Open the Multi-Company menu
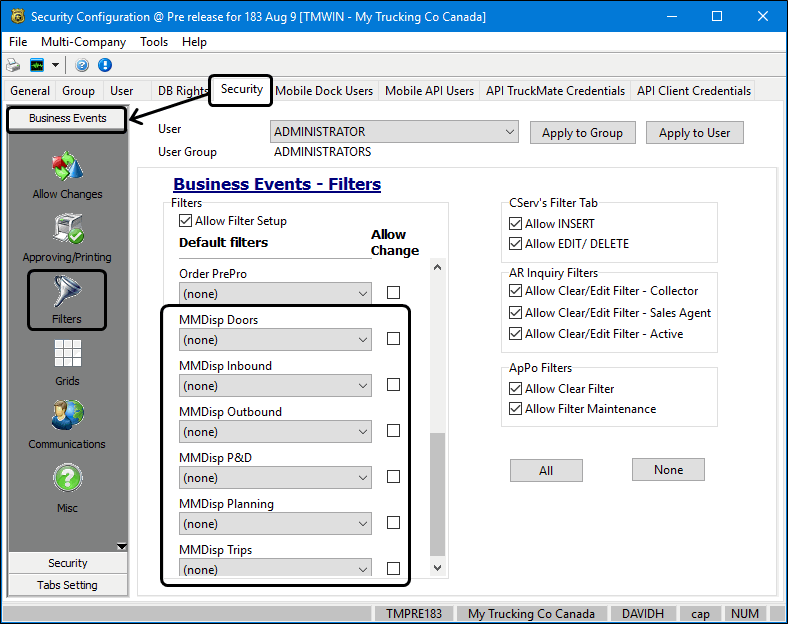Screen dimensions: 788x624 coord(83,42)
